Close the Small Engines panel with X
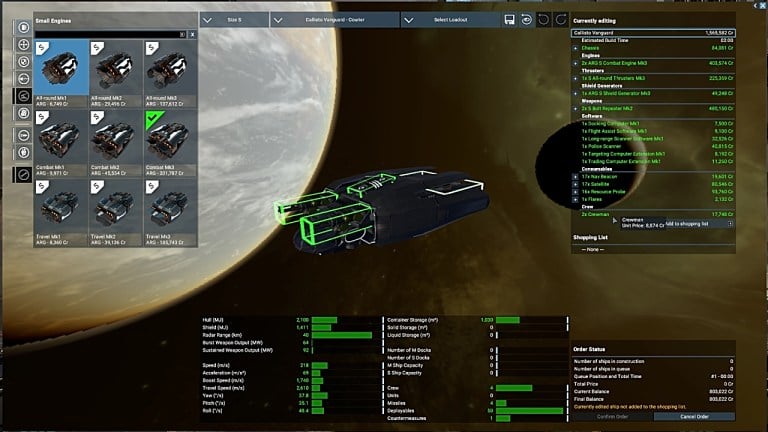Screen dimensions: 768x432 (193, 34)
